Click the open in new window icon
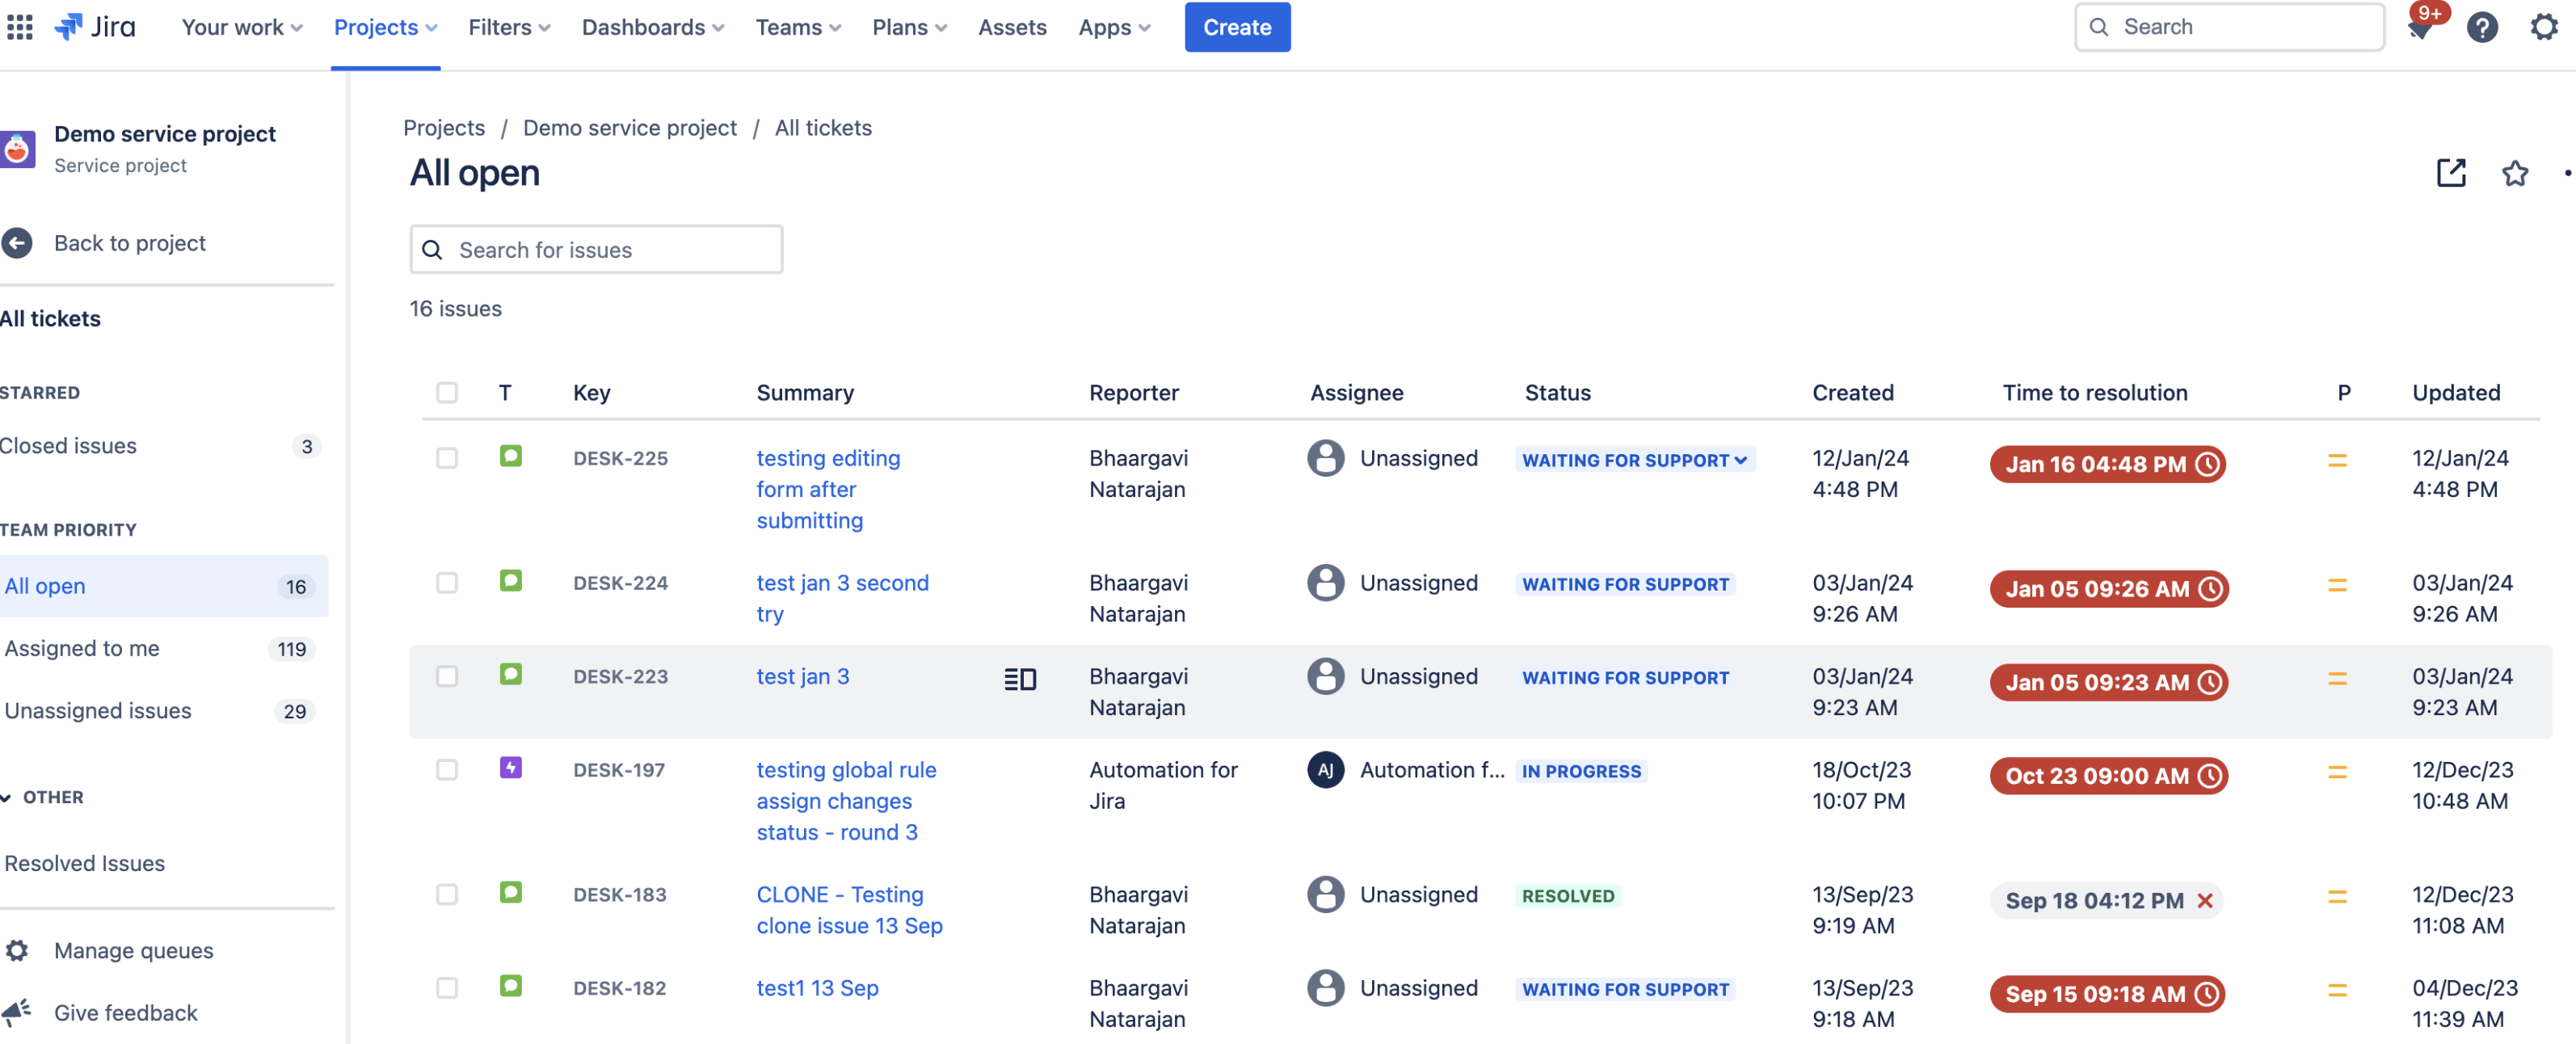The height and width of the screenshot is (1044, 2576). coord(2450,173)
